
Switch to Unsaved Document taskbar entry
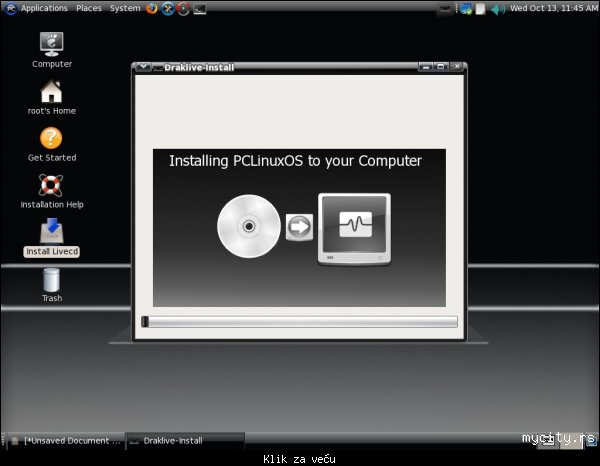(66, 441)
